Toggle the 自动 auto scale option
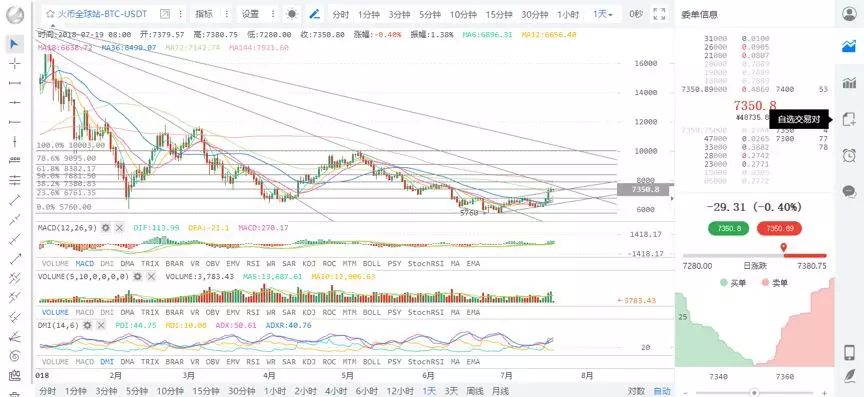Viewport: 864px width, 397px height. point(662,391)
